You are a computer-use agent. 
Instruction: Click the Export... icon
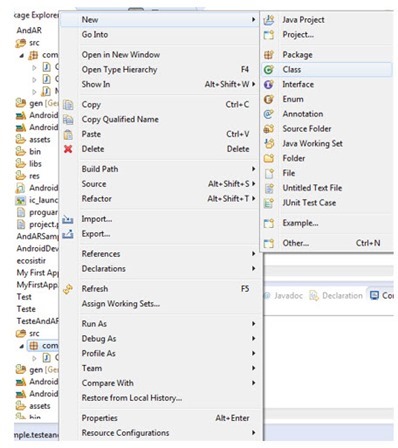click(x=68, y=234)
